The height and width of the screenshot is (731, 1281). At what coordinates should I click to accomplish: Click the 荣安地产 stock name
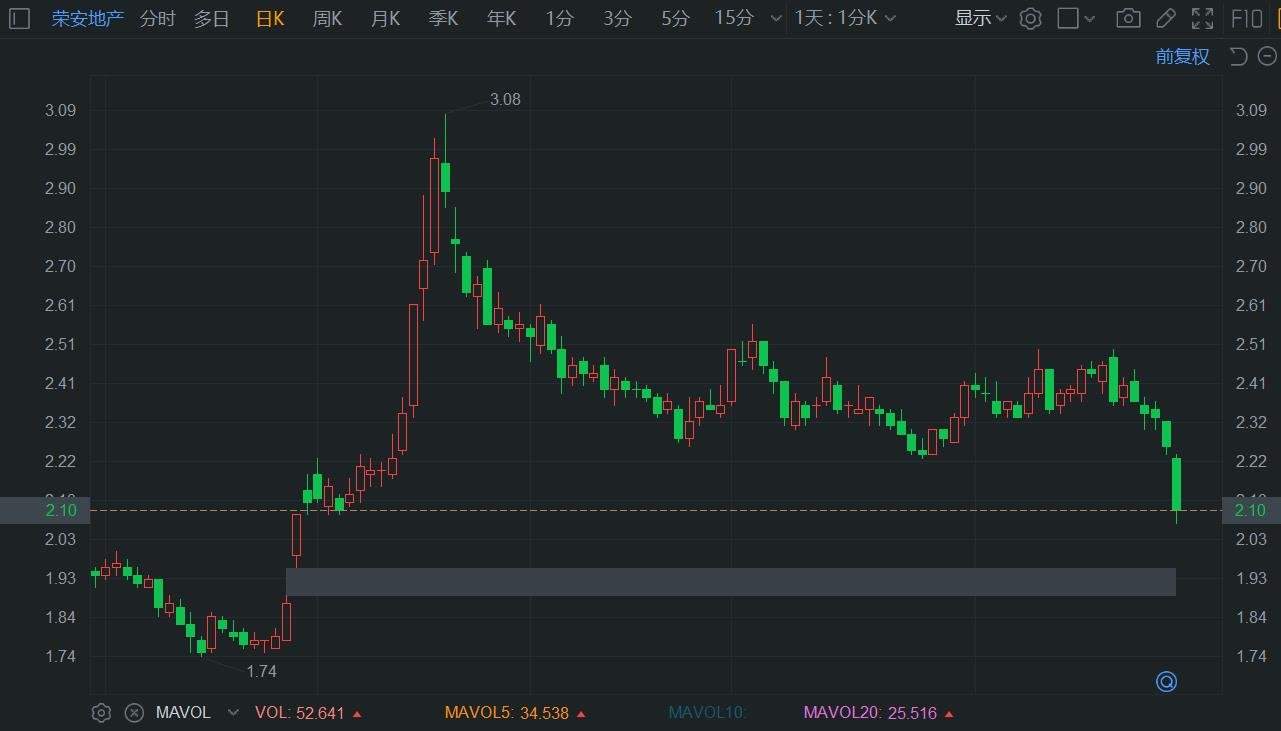pyautogui.click(x=88, y=18)
